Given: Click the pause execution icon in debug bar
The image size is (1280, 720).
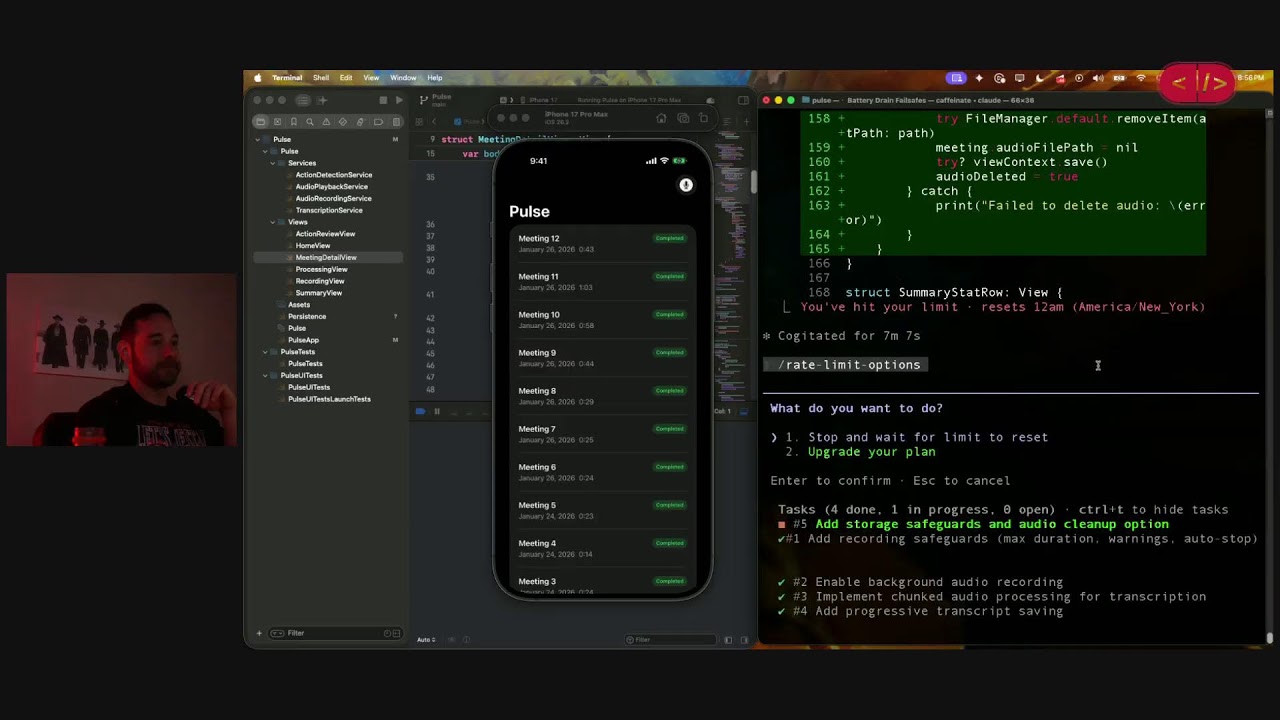Looking at the screenshot, I should pyautogui.click(x=436, y=411).
